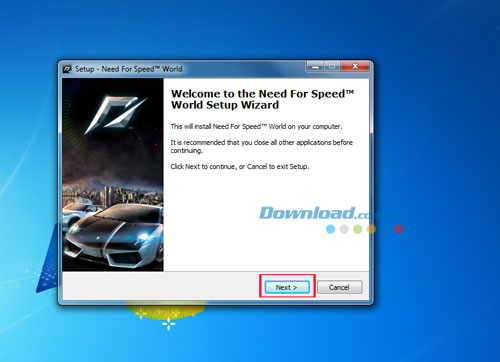Click the Need For Speed car artwork
The width and height of the screenshot is (500, 362).
[x=113, y=174]
